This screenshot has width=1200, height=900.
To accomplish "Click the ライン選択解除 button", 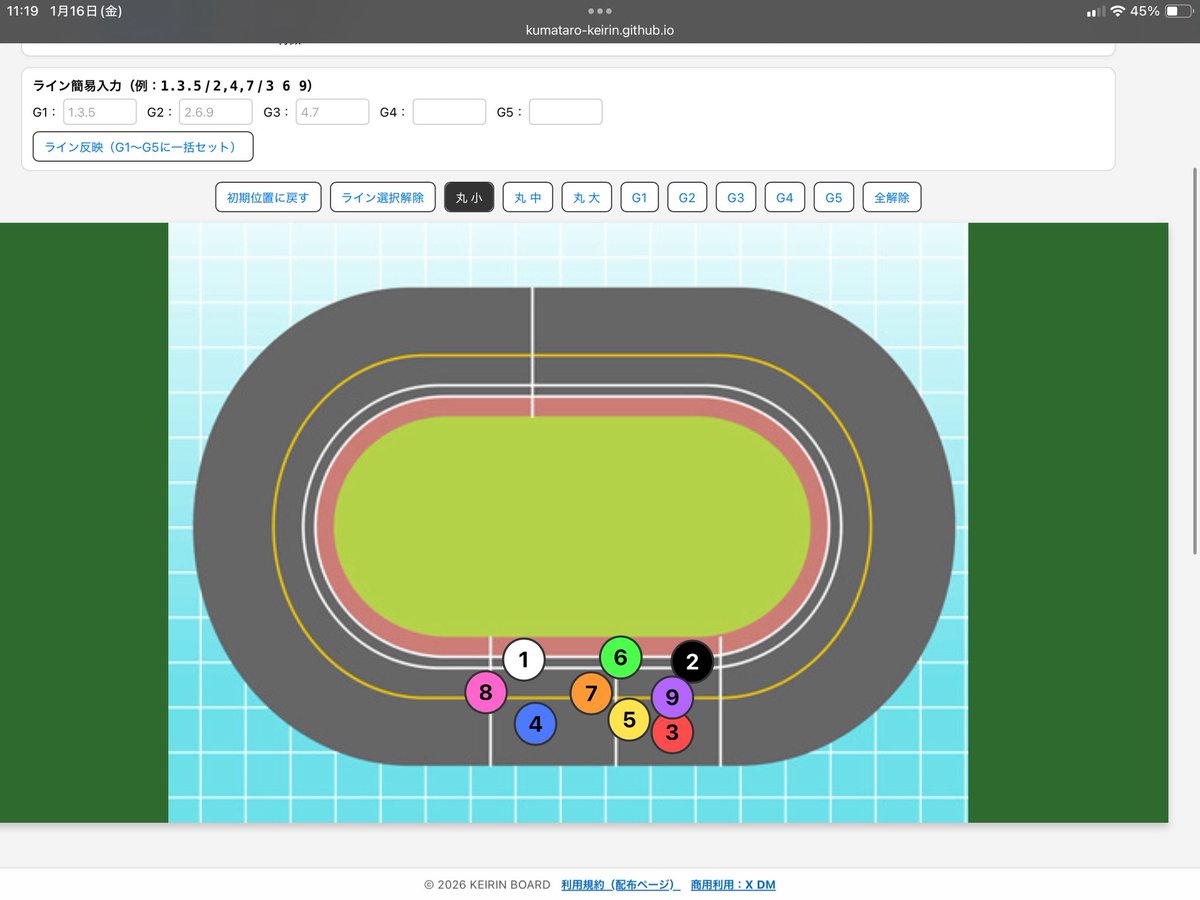I will (x=383, y=198).
